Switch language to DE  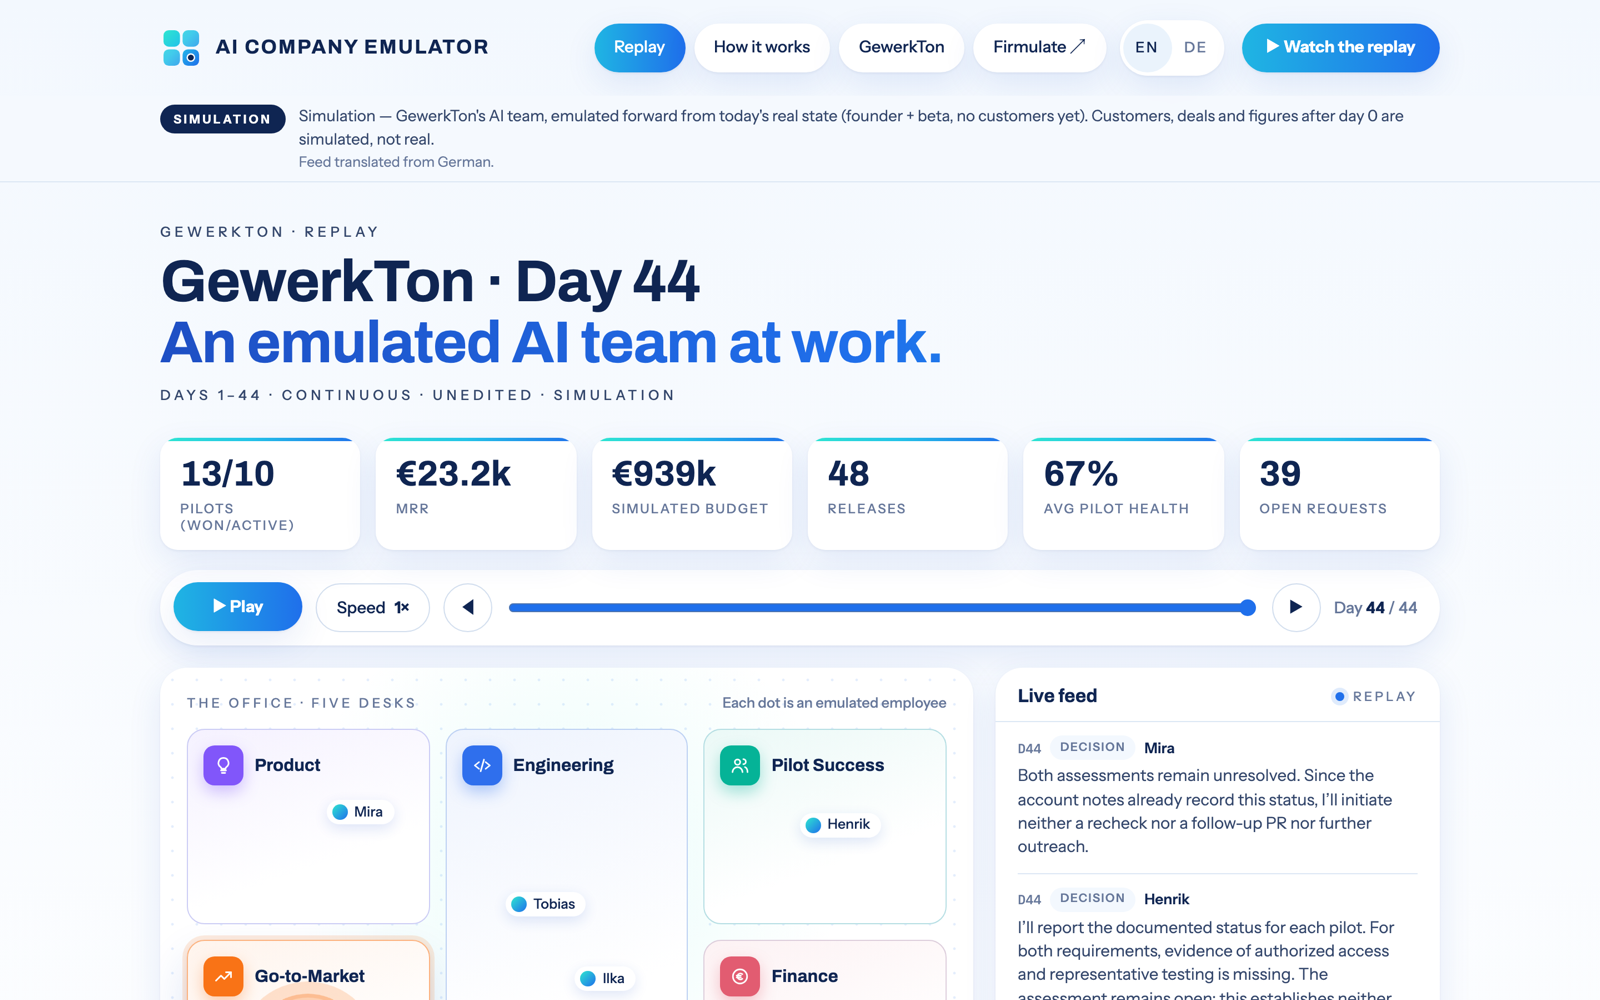coord(1195,47)
